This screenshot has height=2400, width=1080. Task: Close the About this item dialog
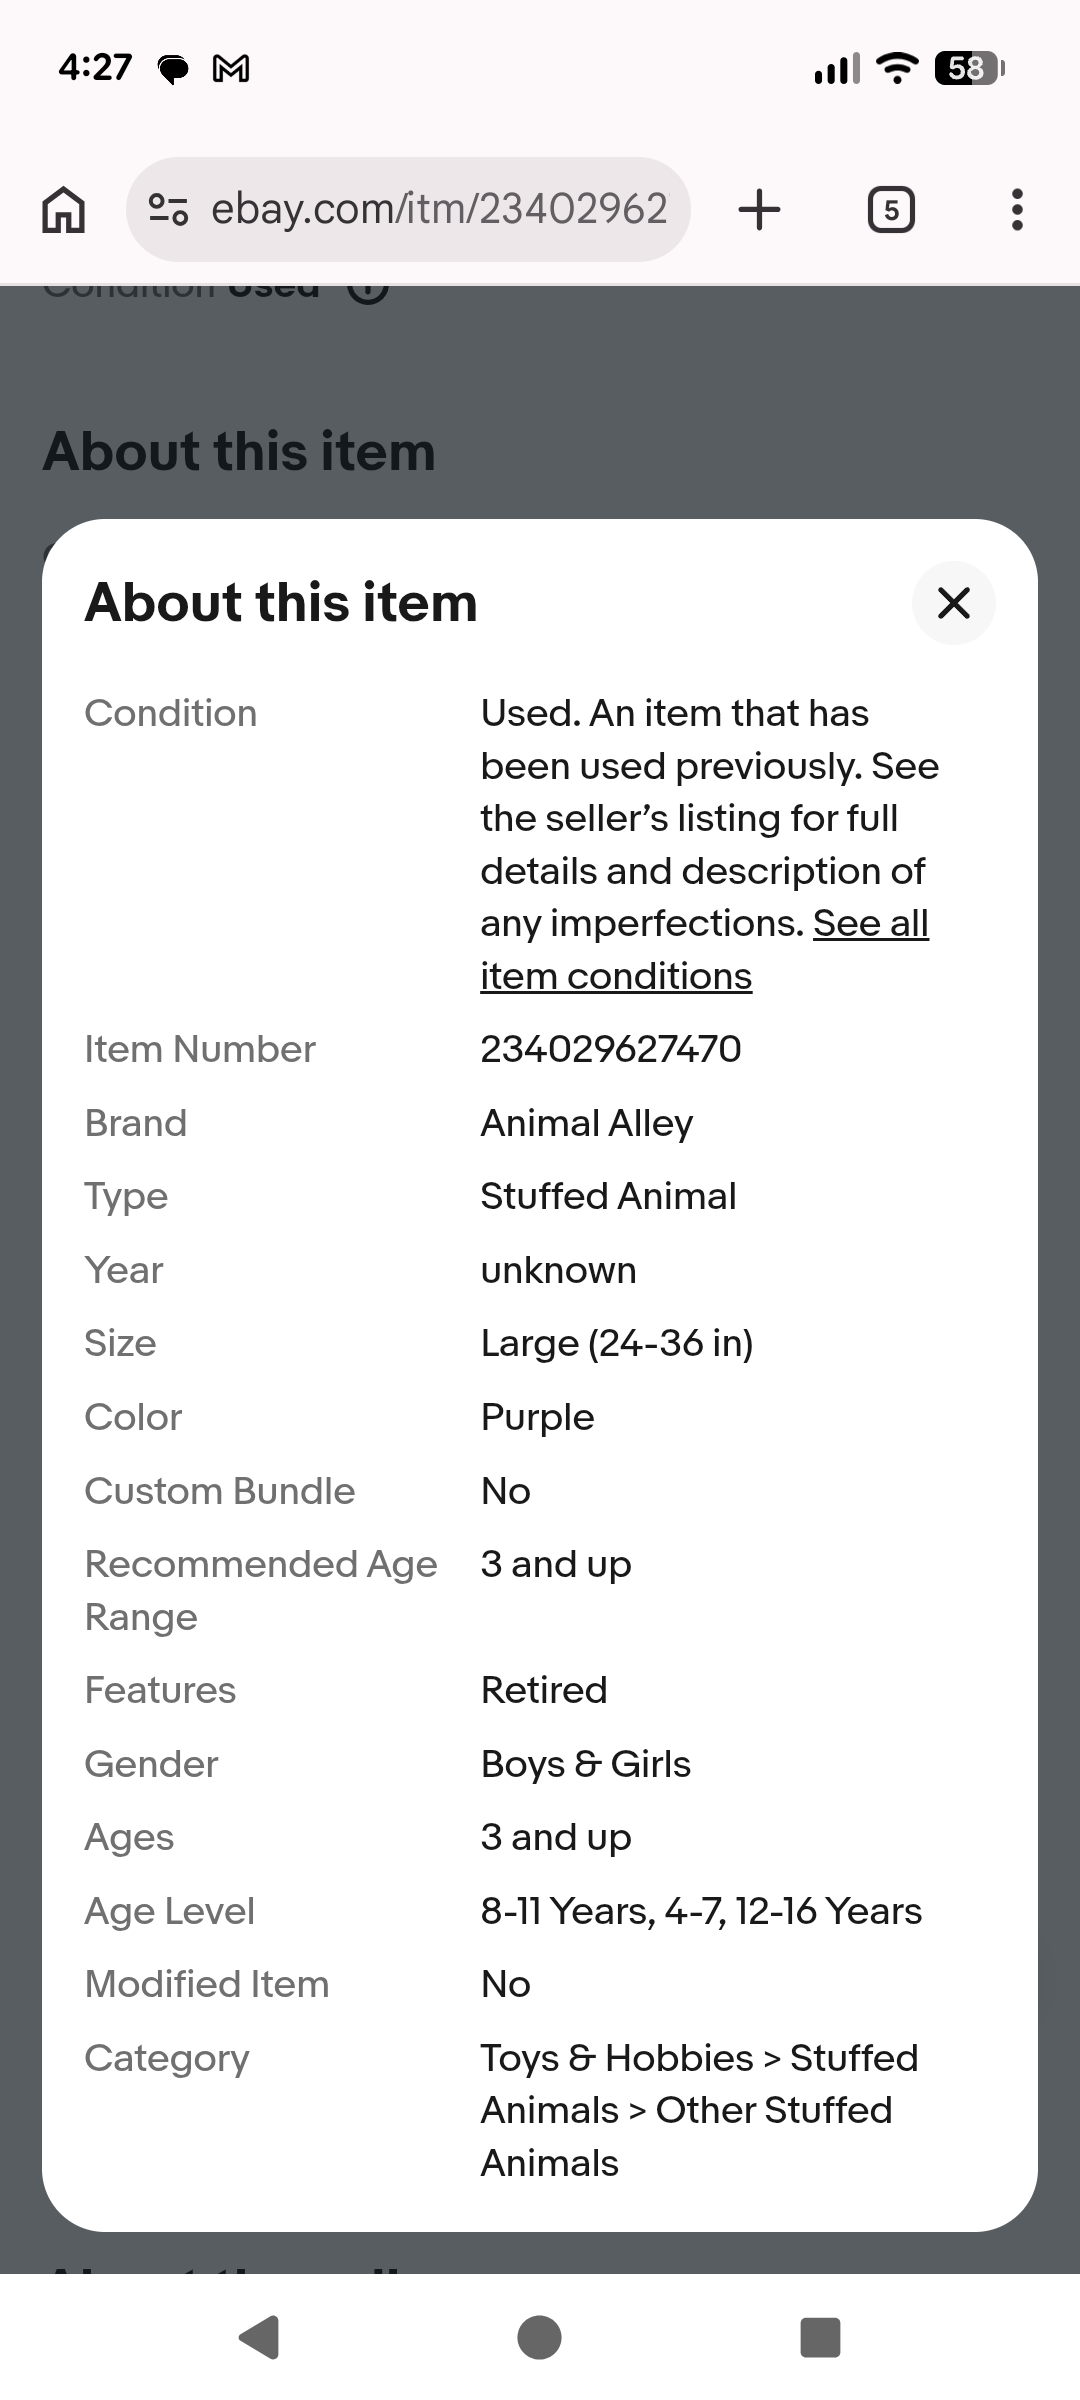(x=953, y=603)
